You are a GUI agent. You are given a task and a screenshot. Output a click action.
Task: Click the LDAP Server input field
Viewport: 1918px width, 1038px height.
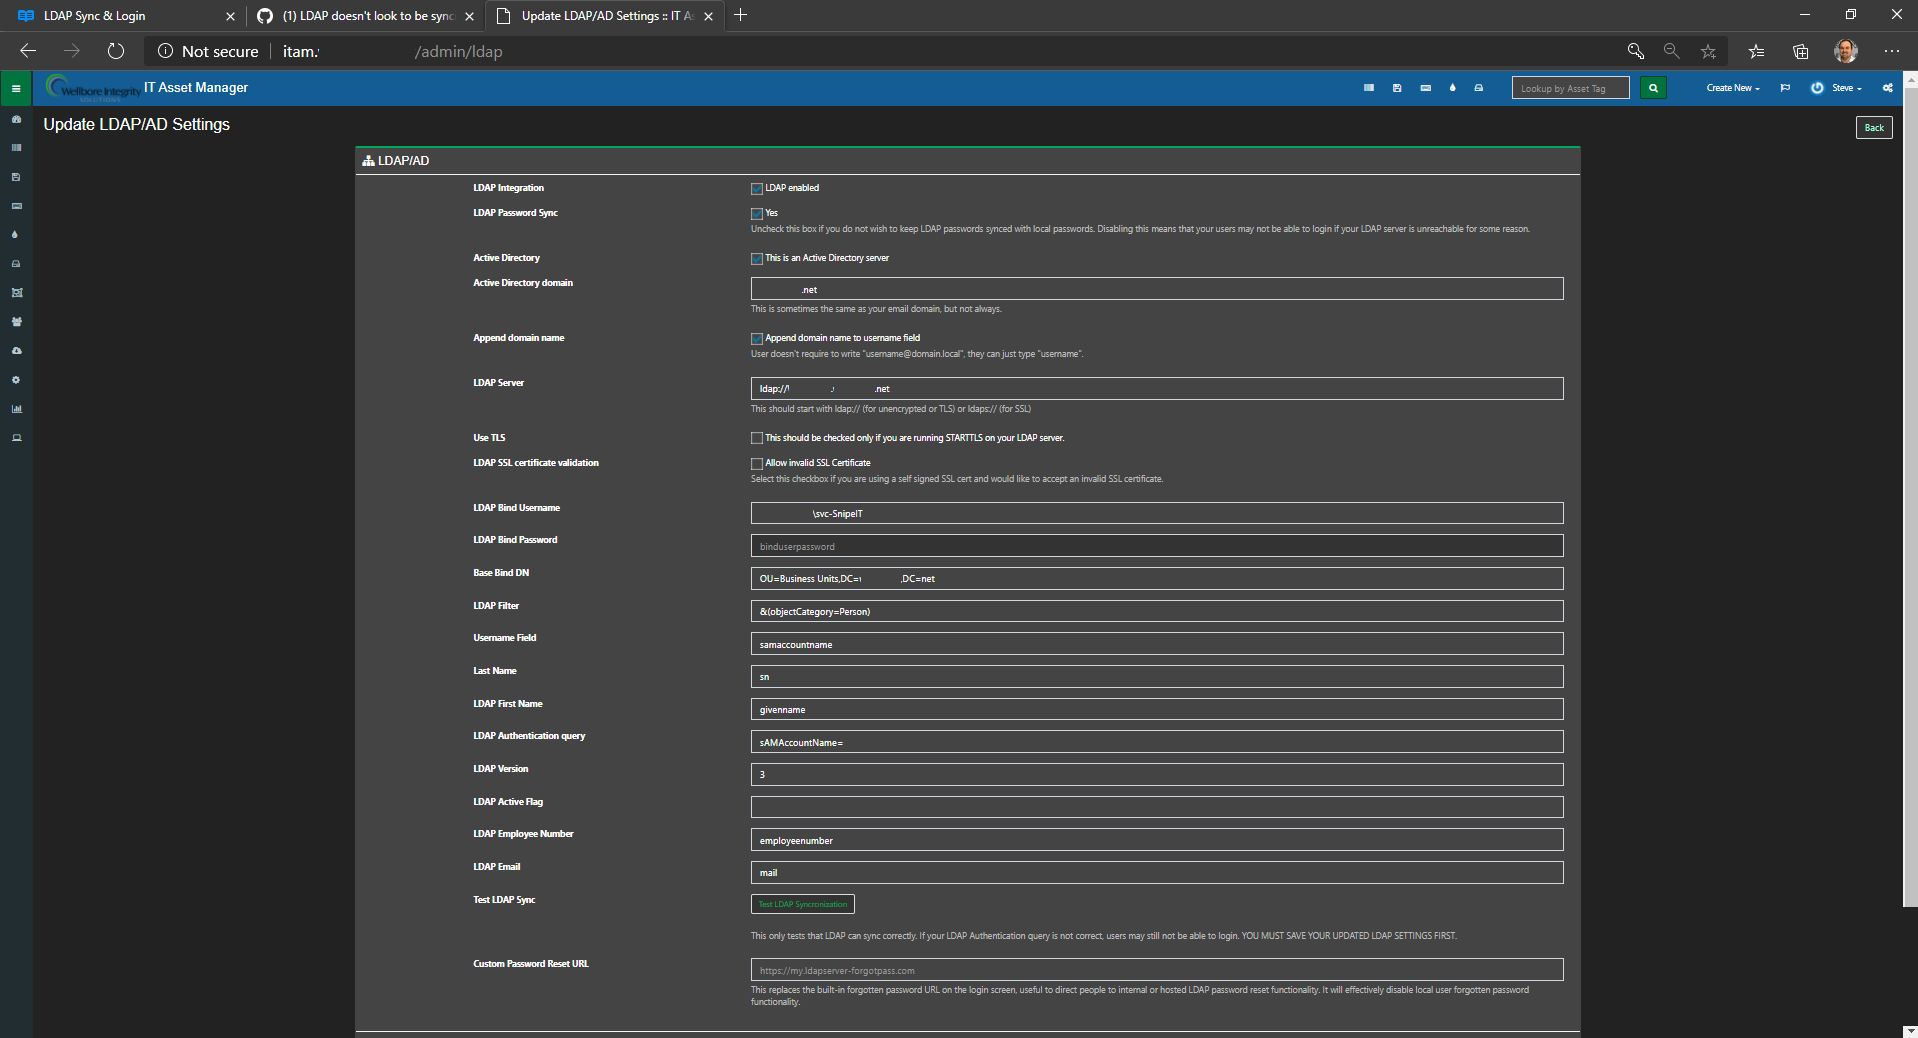[x=1157, y=388]
